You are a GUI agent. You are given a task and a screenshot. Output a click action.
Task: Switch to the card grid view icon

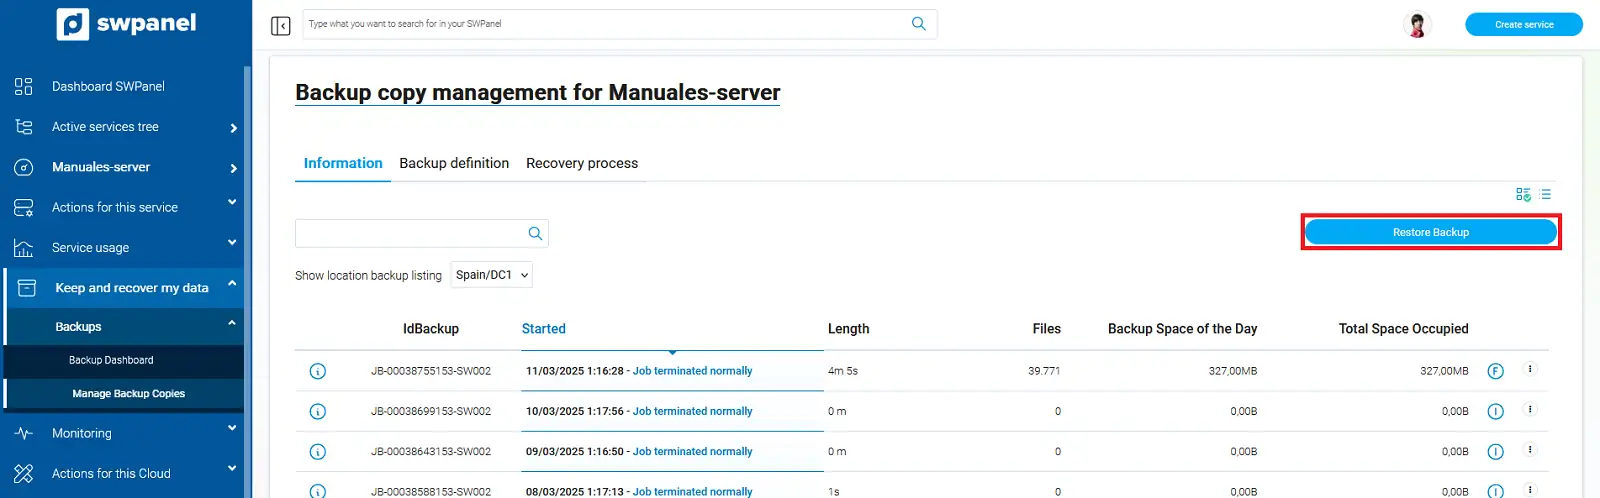tap(1523, 194)
